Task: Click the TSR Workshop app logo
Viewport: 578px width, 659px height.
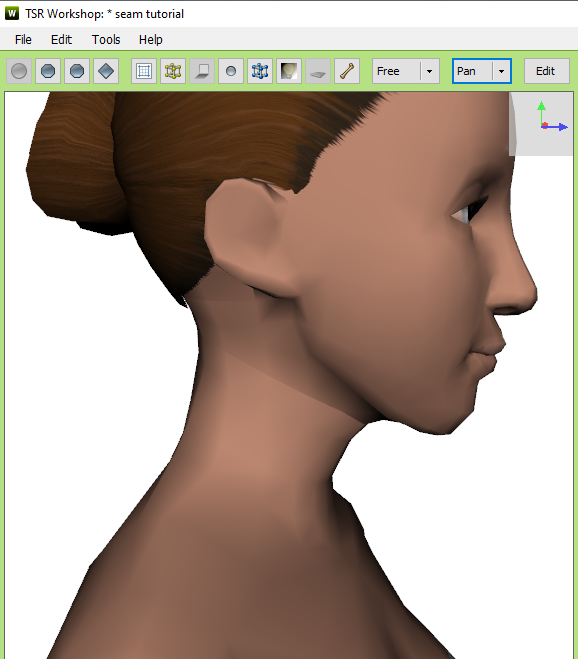Action: click(12, 13)
